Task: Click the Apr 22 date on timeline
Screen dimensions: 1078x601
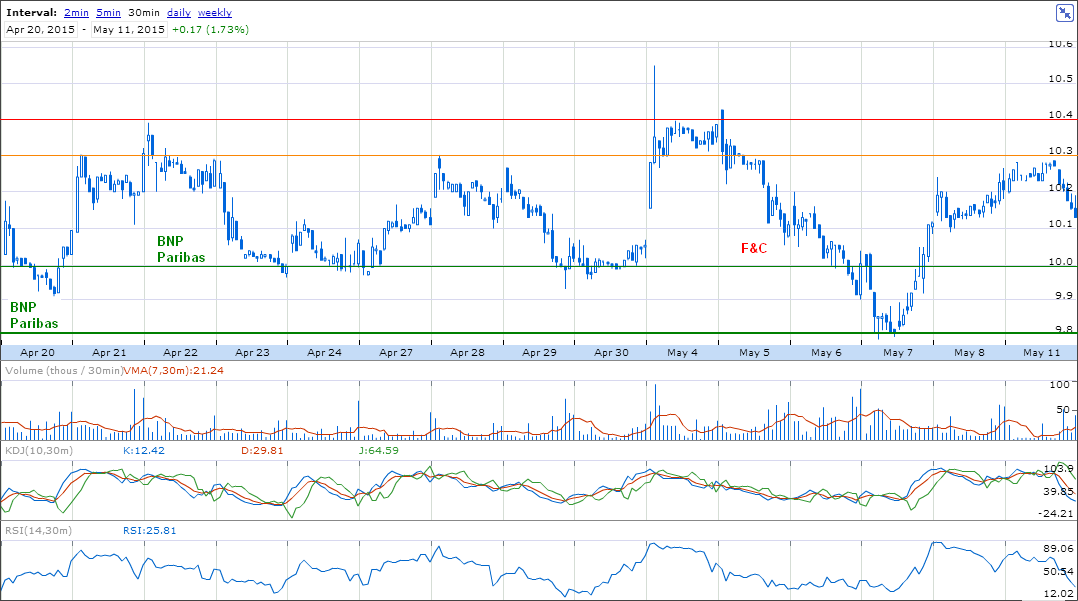Action: (180, 353)
